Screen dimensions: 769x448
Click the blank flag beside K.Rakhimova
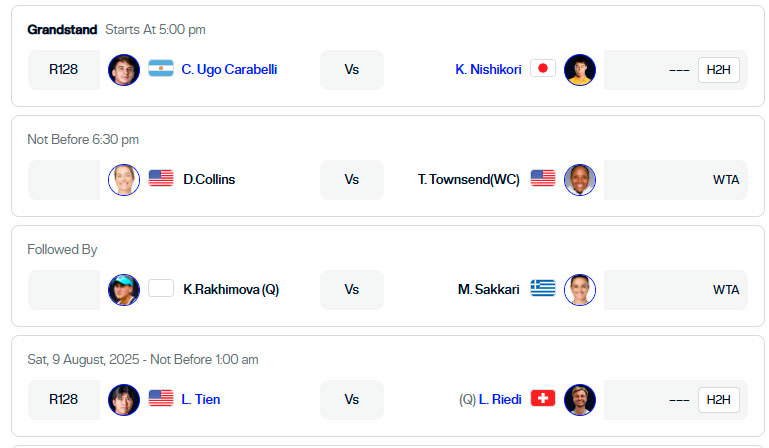click(x=161, y=289)
